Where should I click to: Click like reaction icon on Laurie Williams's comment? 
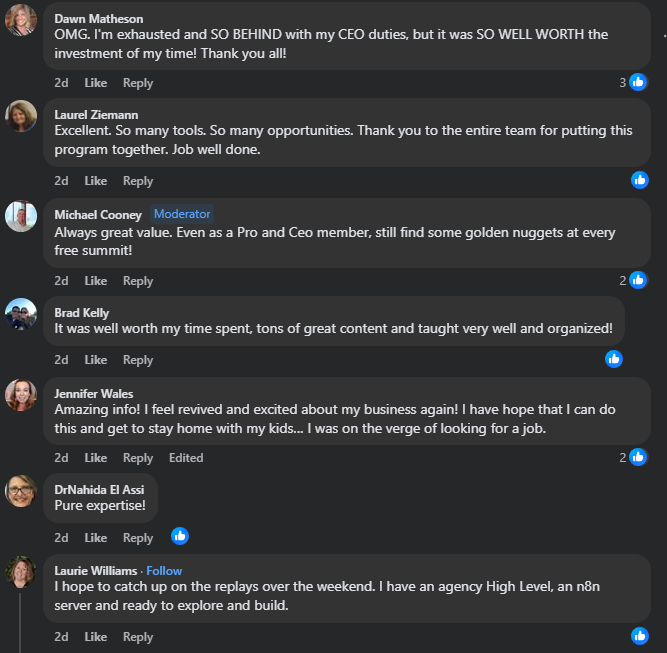640,635
